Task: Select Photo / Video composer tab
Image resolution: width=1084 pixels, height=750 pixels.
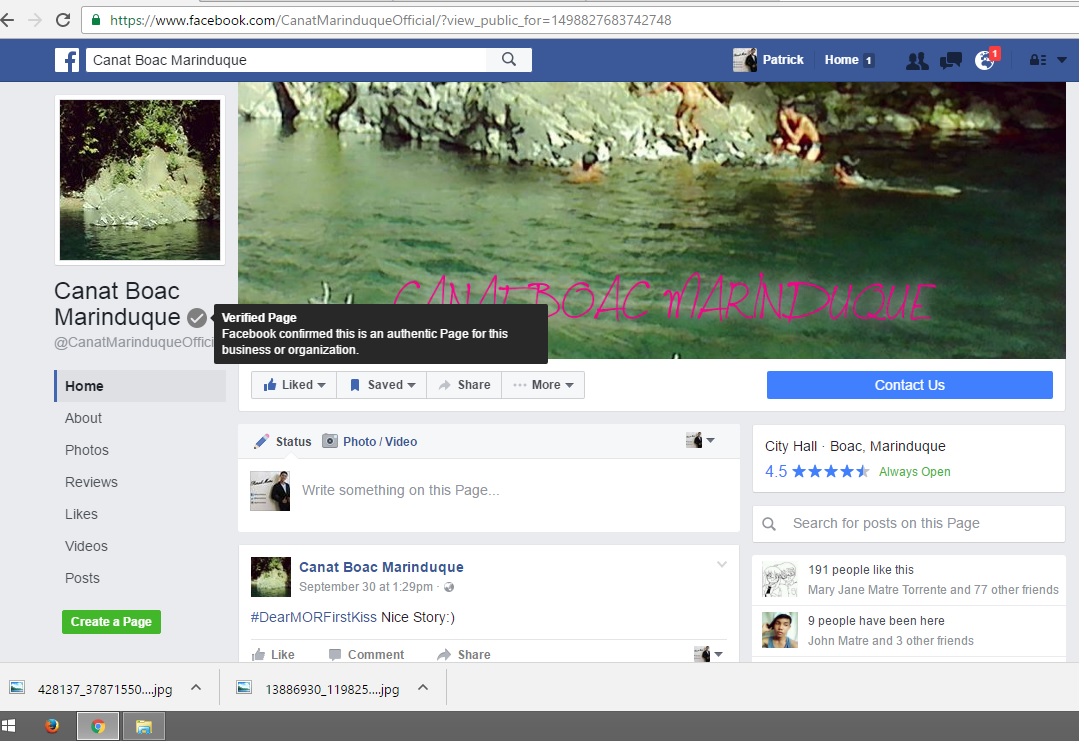Action: (x=371, y=442)
